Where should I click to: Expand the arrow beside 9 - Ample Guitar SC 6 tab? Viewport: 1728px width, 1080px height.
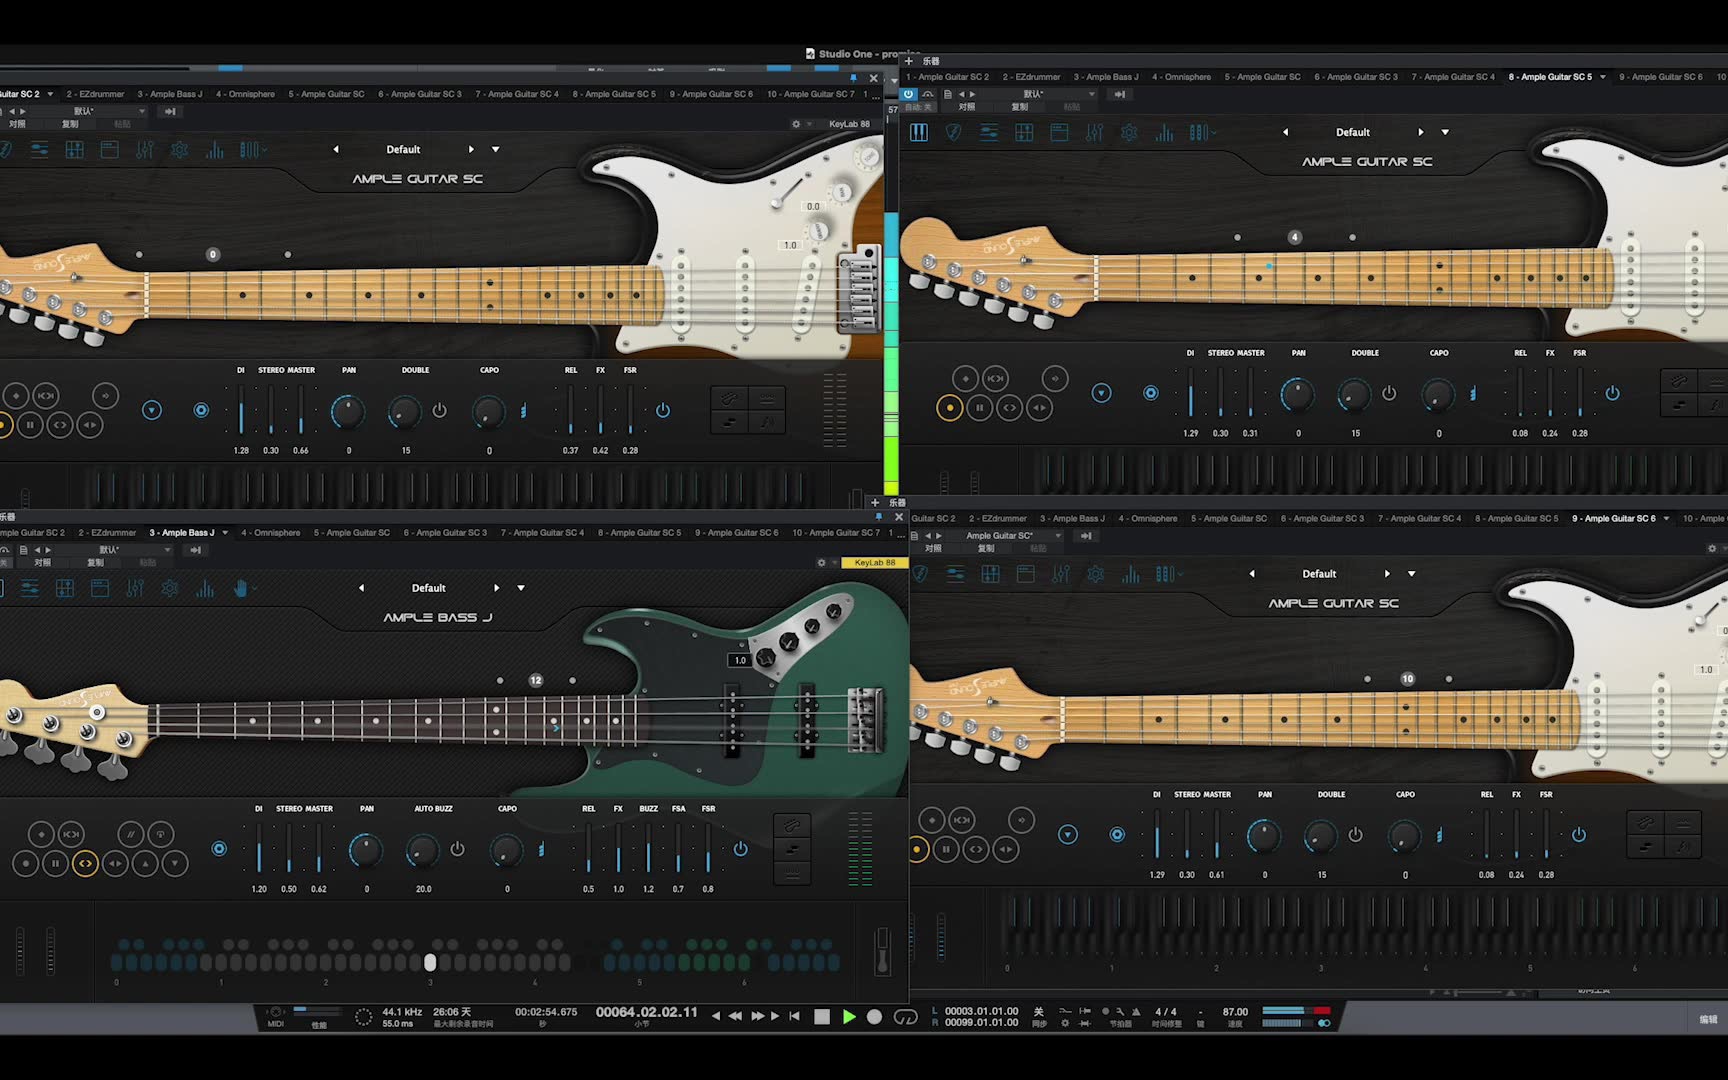coord(1666,519)
